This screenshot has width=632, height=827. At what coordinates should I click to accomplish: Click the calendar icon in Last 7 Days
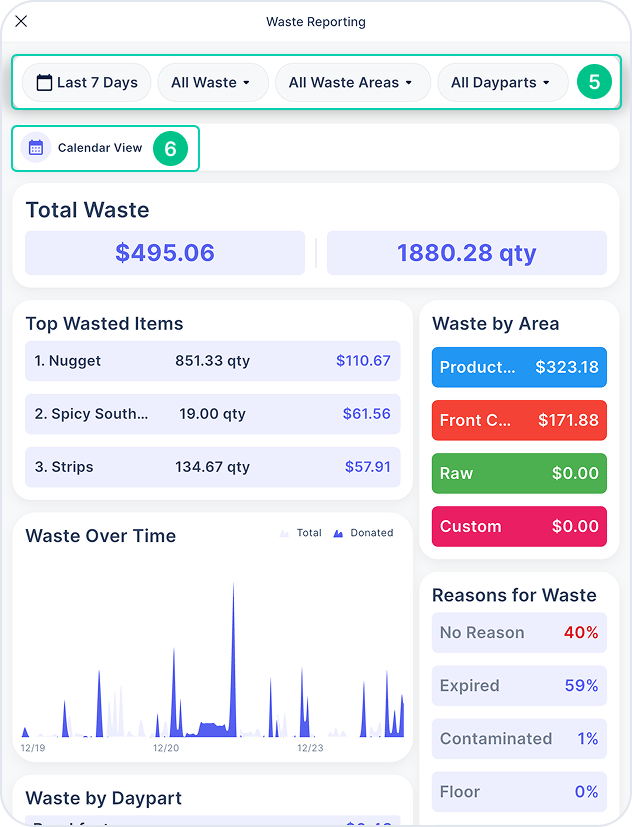click(44, 82)
